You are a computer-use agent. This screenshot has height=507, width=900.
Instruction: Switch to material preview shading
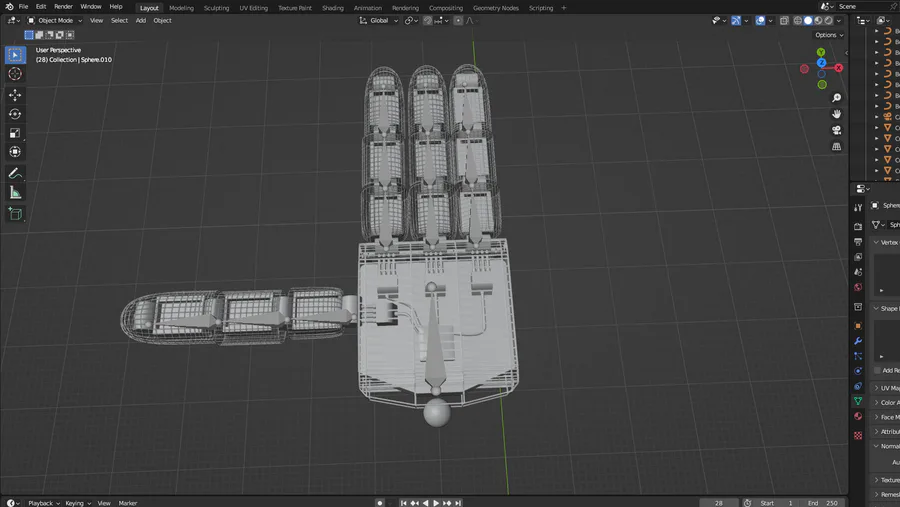pos(818,21)
